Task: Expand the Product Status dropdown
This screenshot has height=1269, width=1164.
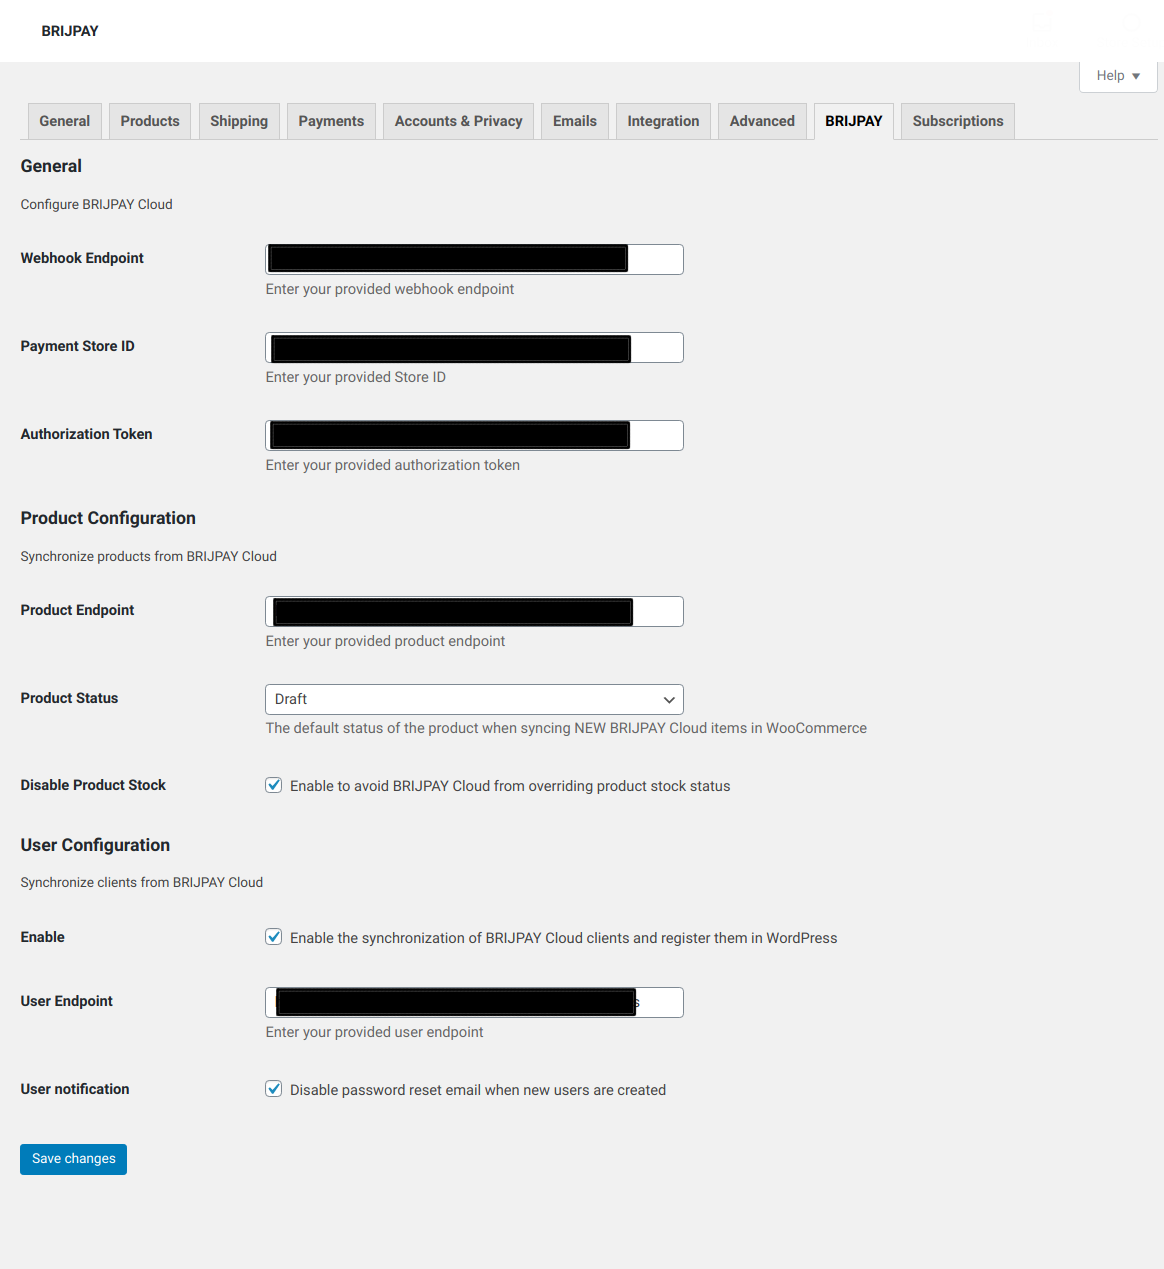Action: 474,699
